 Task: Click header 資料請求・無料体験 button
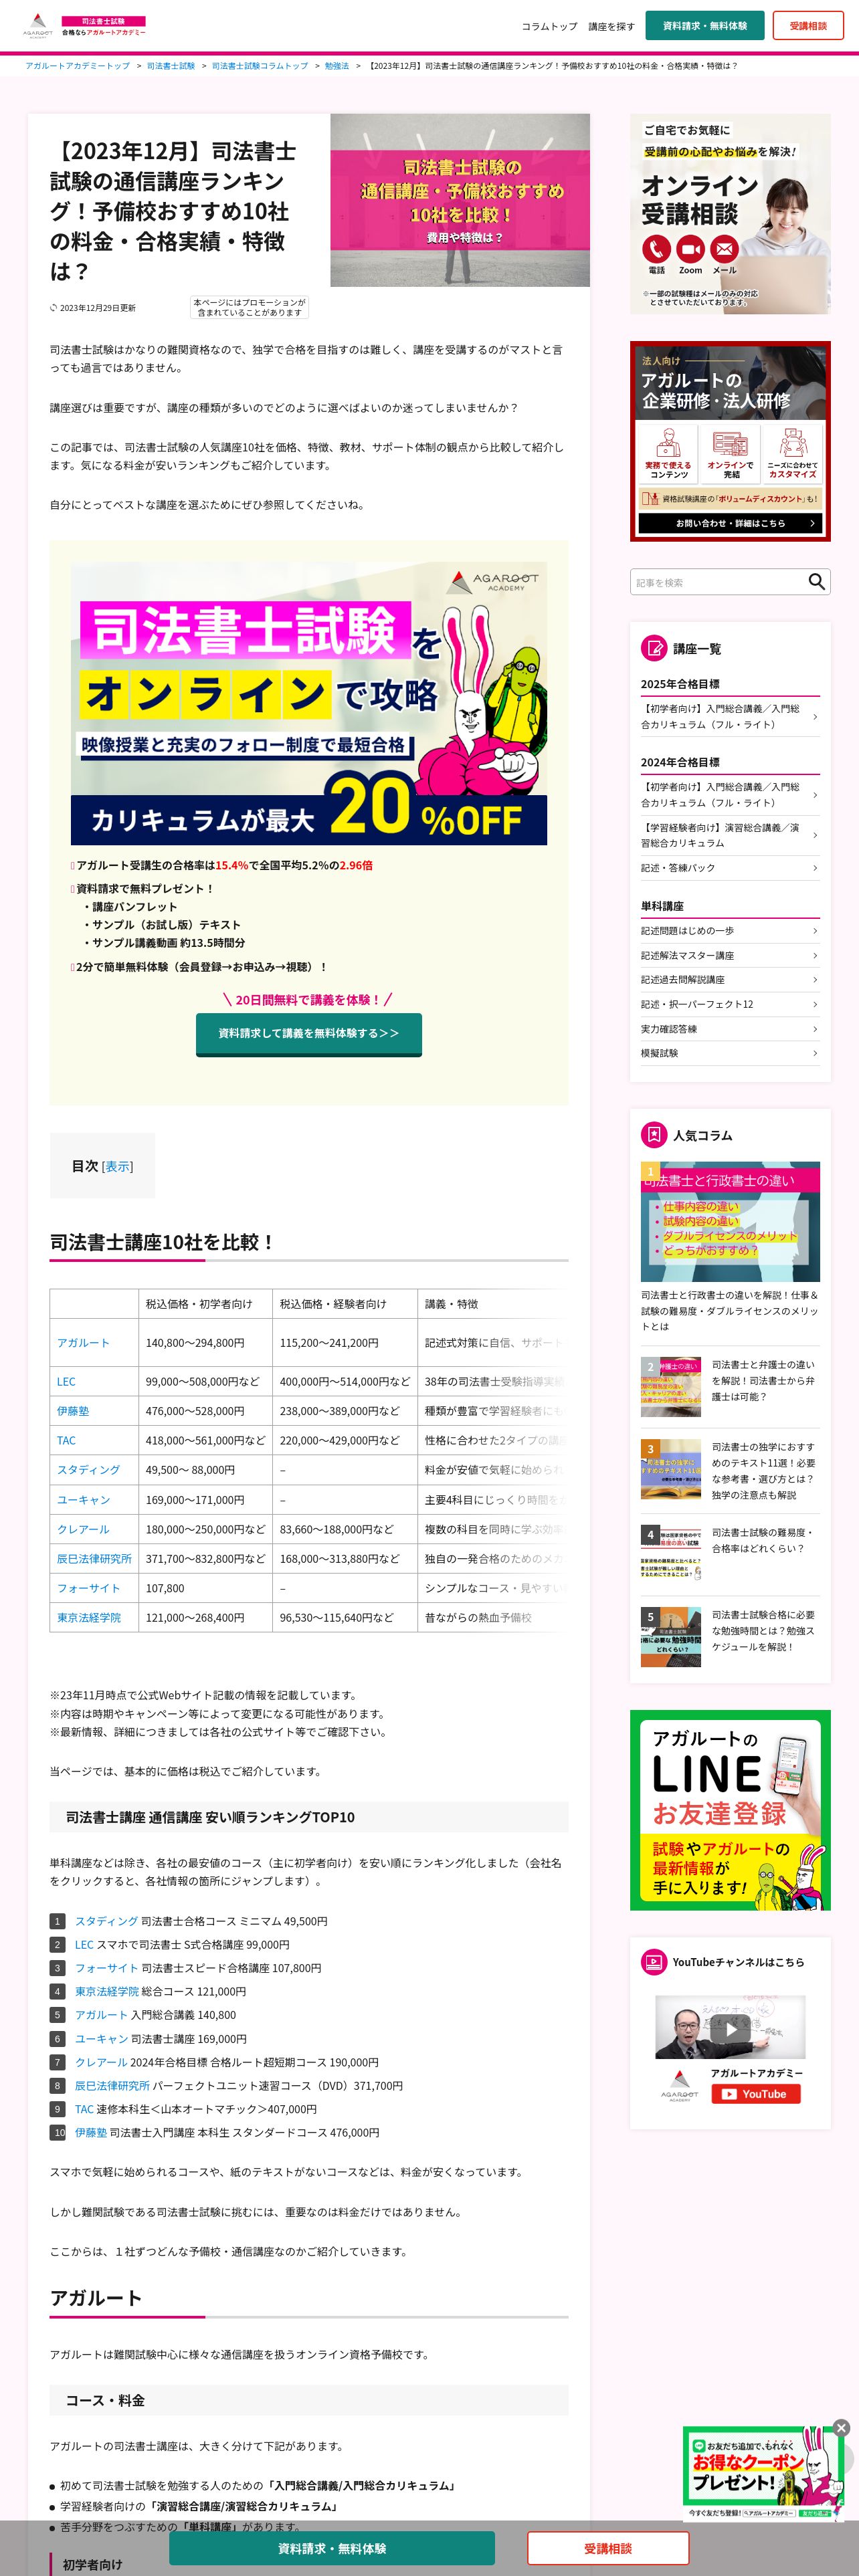pyautogui.click(x=704, y=25)
